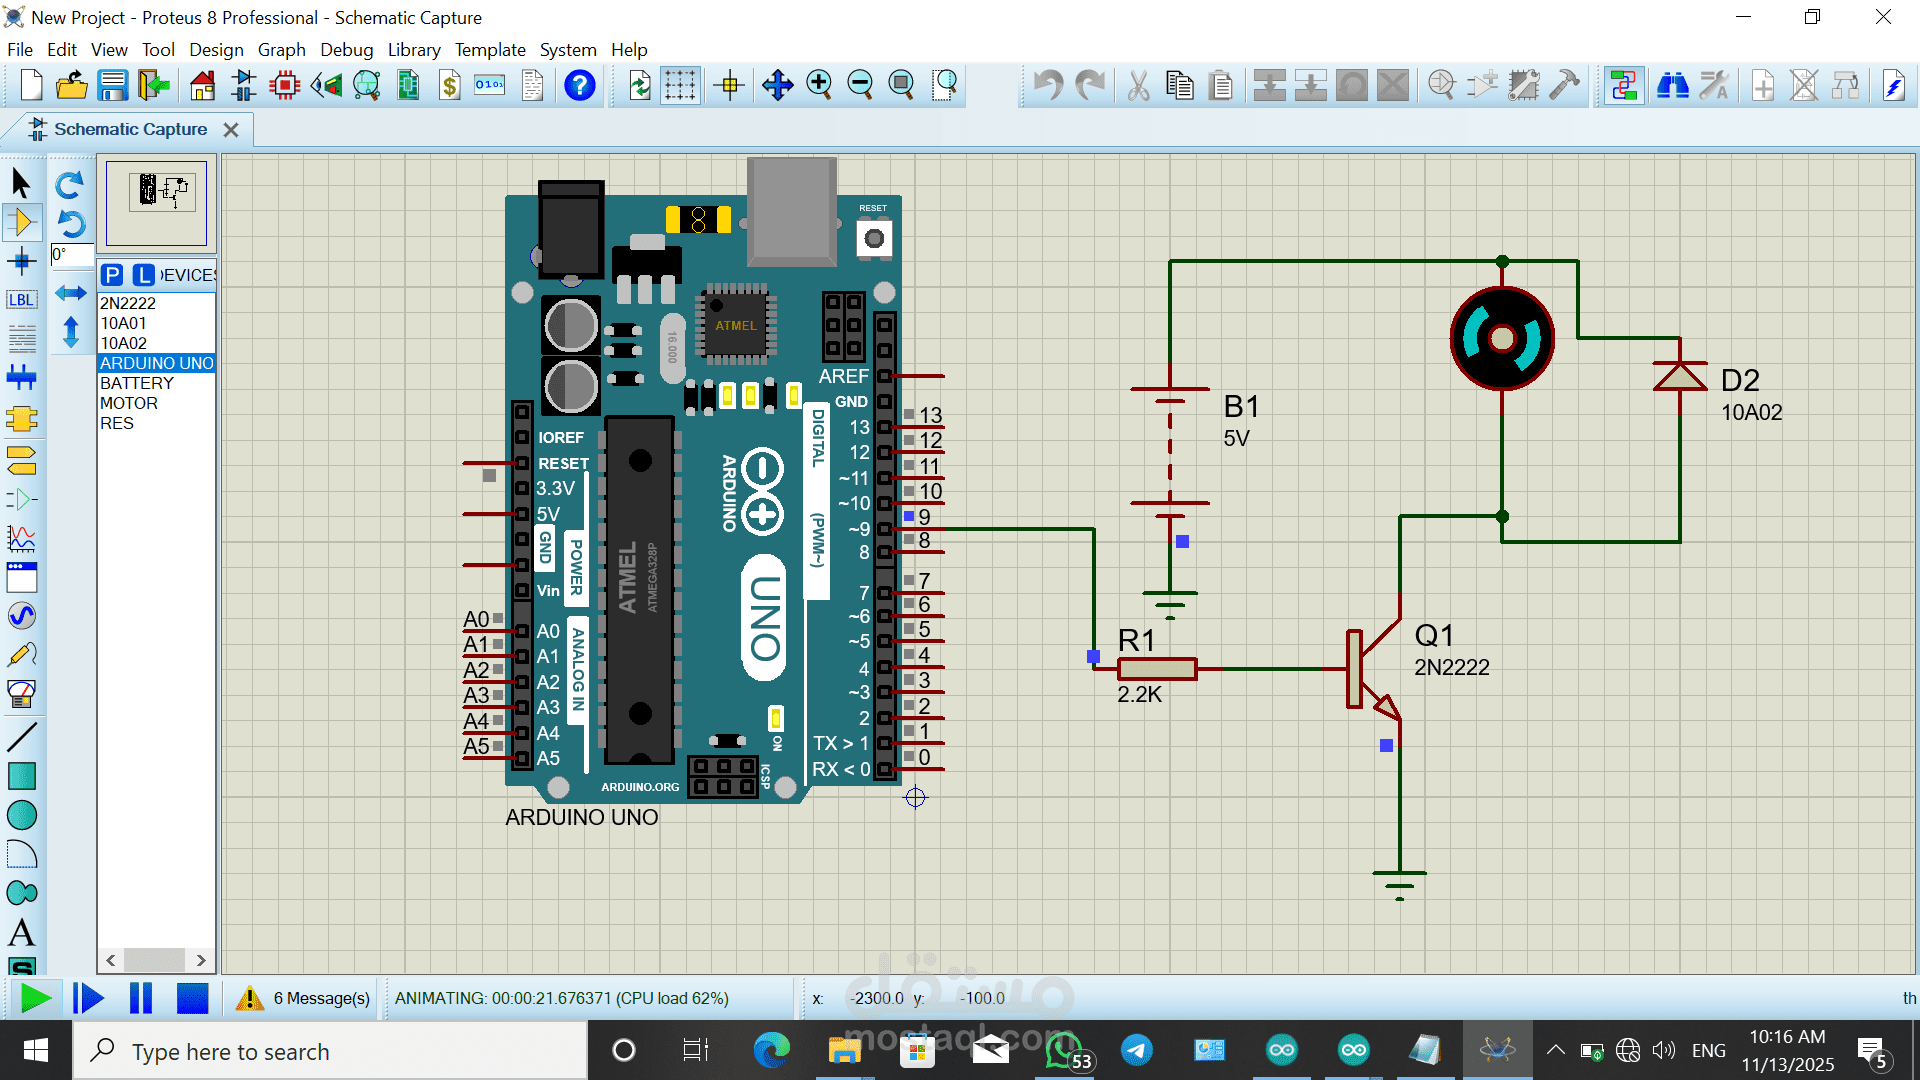Click Rotate Clockwise arrow icon
This screenshot has width=1920, height=1080.
click(x=70, y=185)
